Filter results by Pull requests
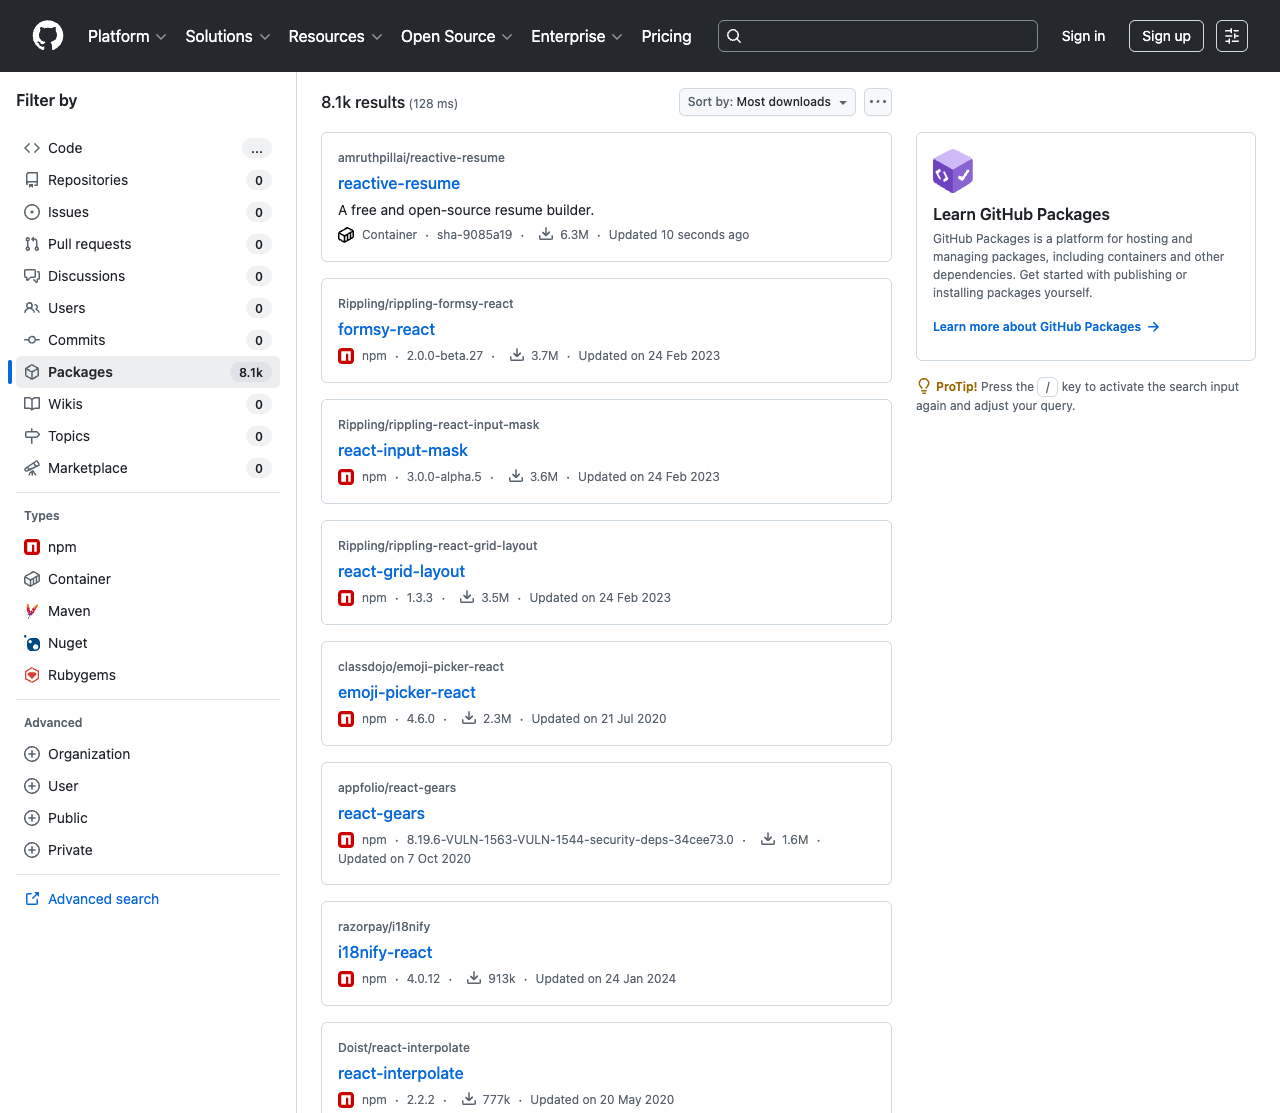This screenshot has height=1113, width=1280. (148, 244)
